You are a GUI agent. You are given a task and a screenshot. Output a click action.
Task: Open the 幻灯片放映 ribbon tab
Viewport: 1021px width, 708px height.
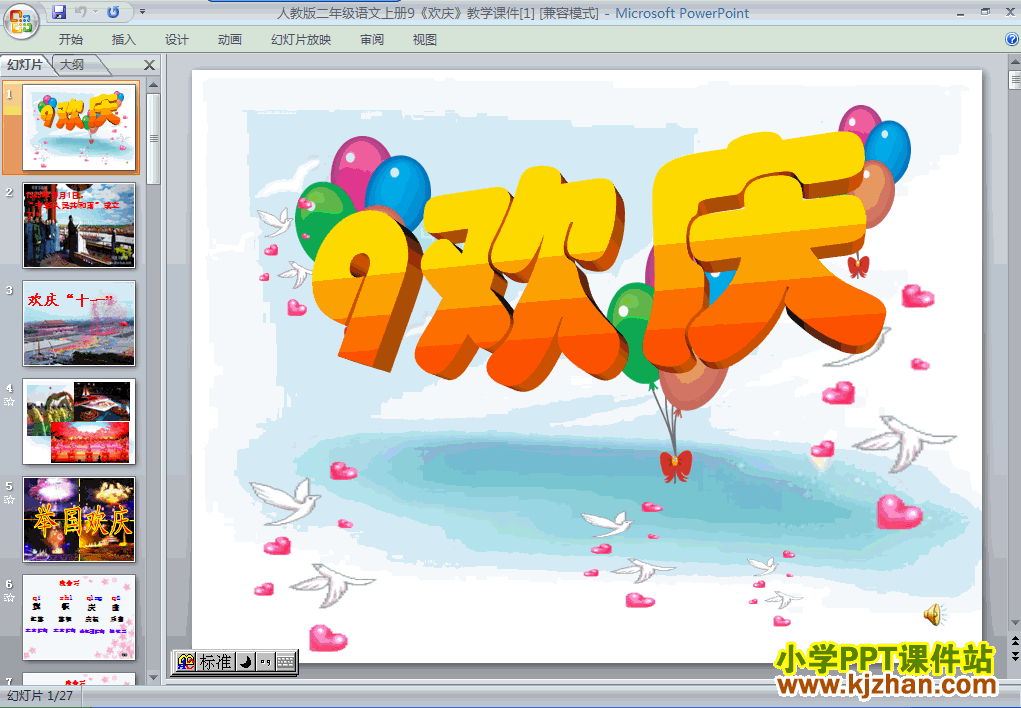[301, 40]
